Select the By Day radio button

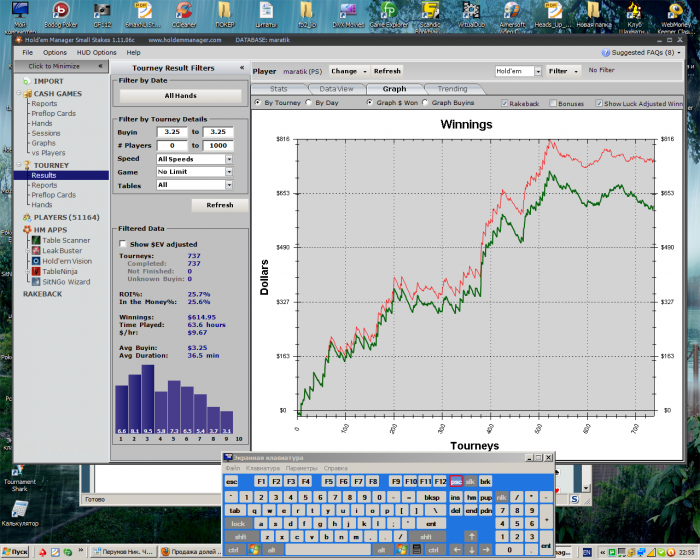[x=308, y=103]
